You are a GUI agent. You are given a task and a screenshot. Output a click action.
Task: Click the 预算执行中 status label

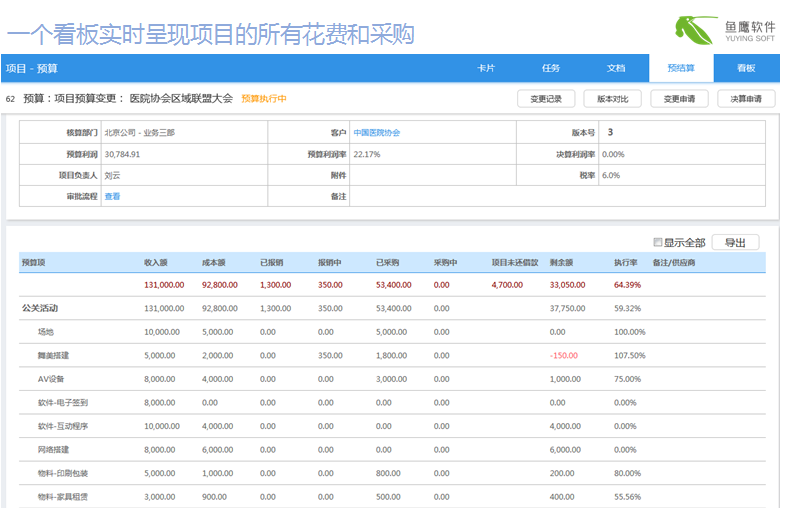tap(264, 99)
